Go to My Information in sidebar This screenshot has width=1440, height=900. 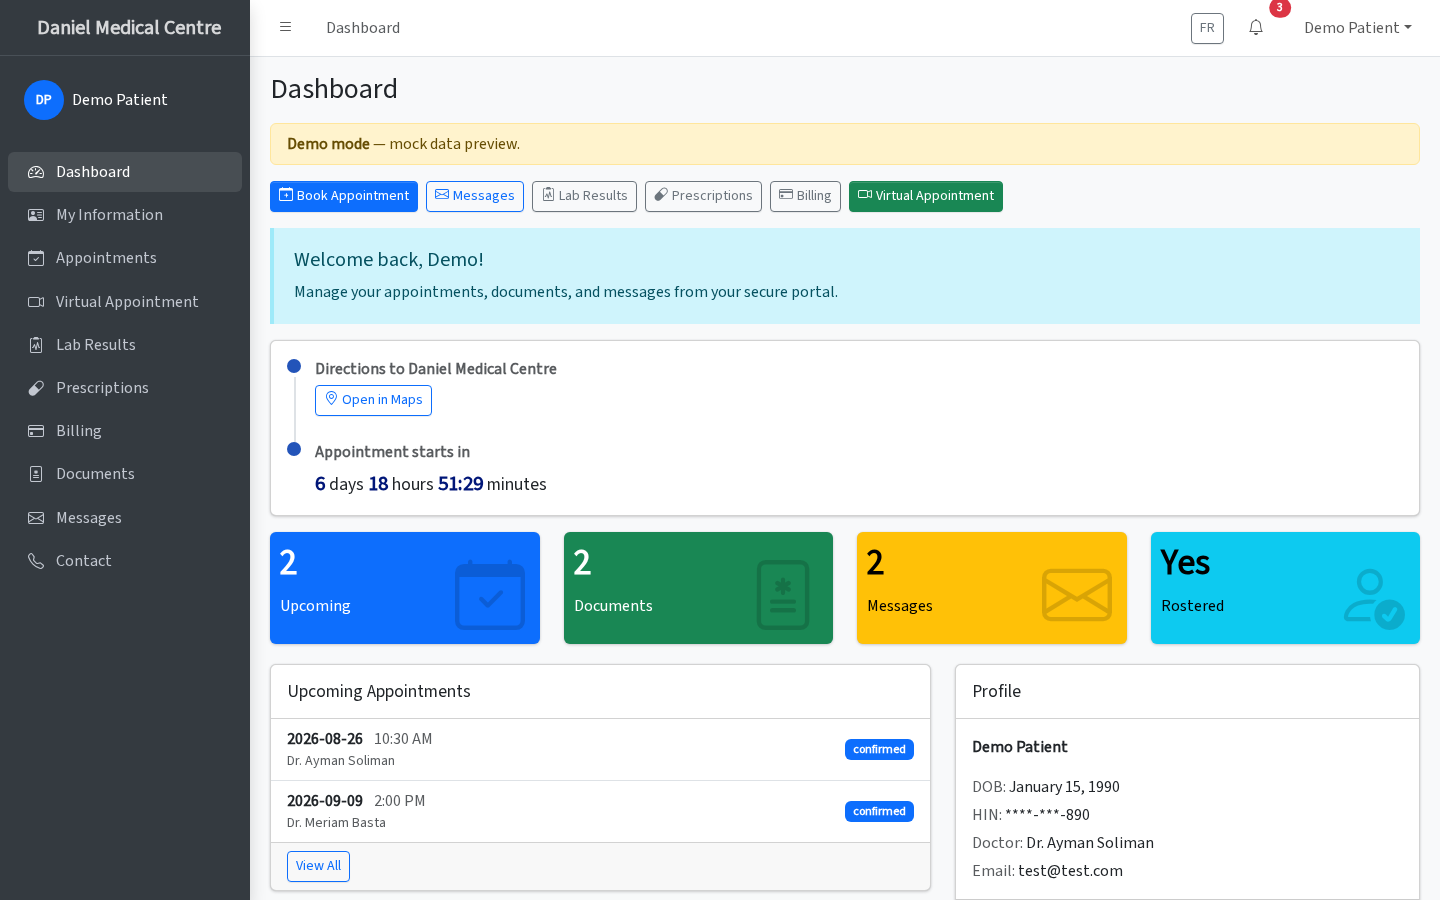tap(125, 215)
